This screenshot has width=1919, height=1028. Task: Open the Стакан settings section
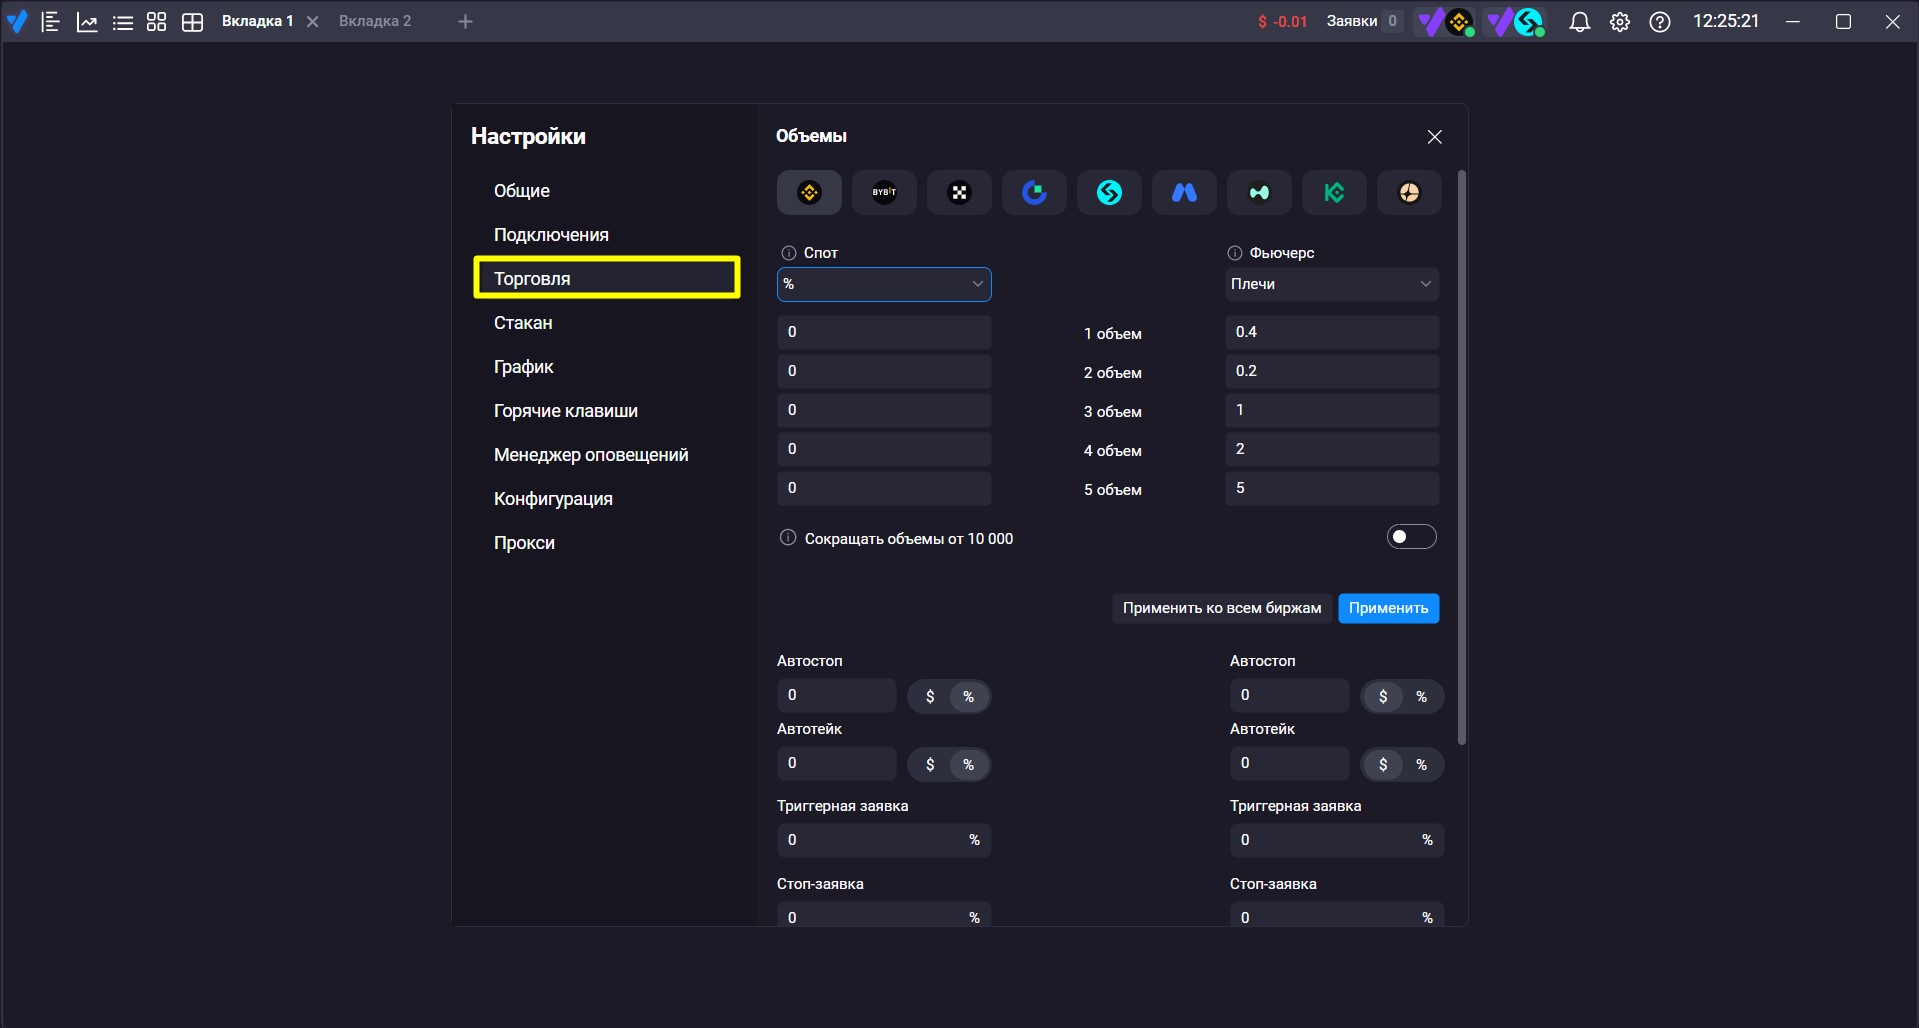click(x=523, y=323)
